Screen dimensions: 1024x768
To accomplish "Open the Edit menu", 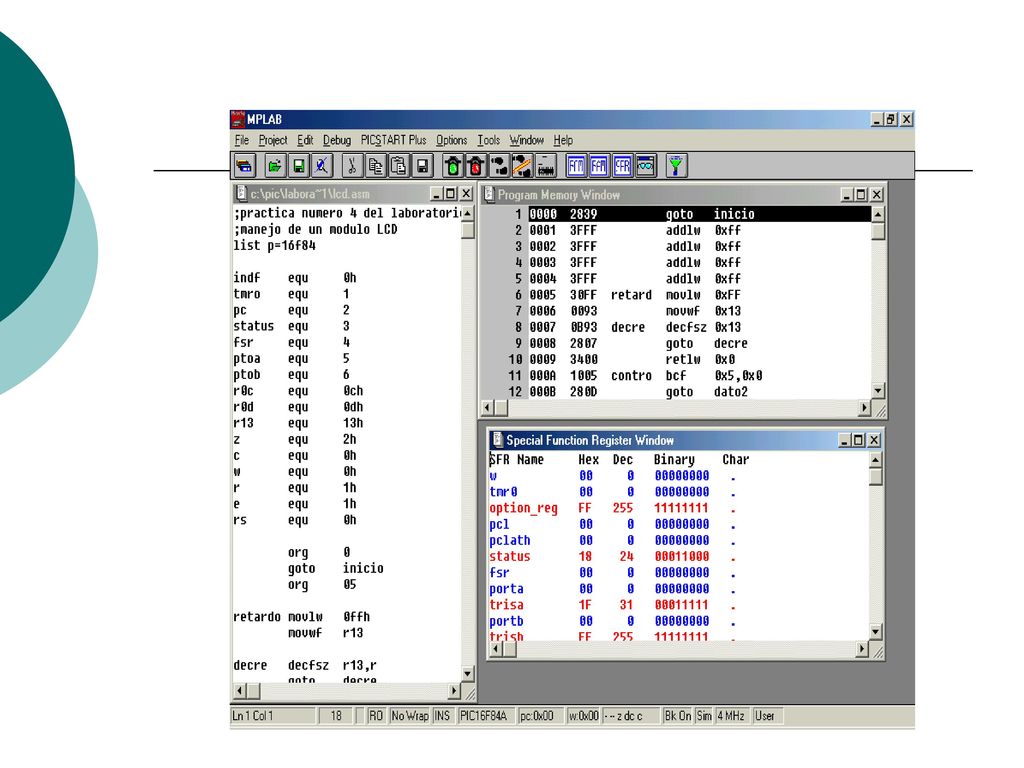I will 305,140.
